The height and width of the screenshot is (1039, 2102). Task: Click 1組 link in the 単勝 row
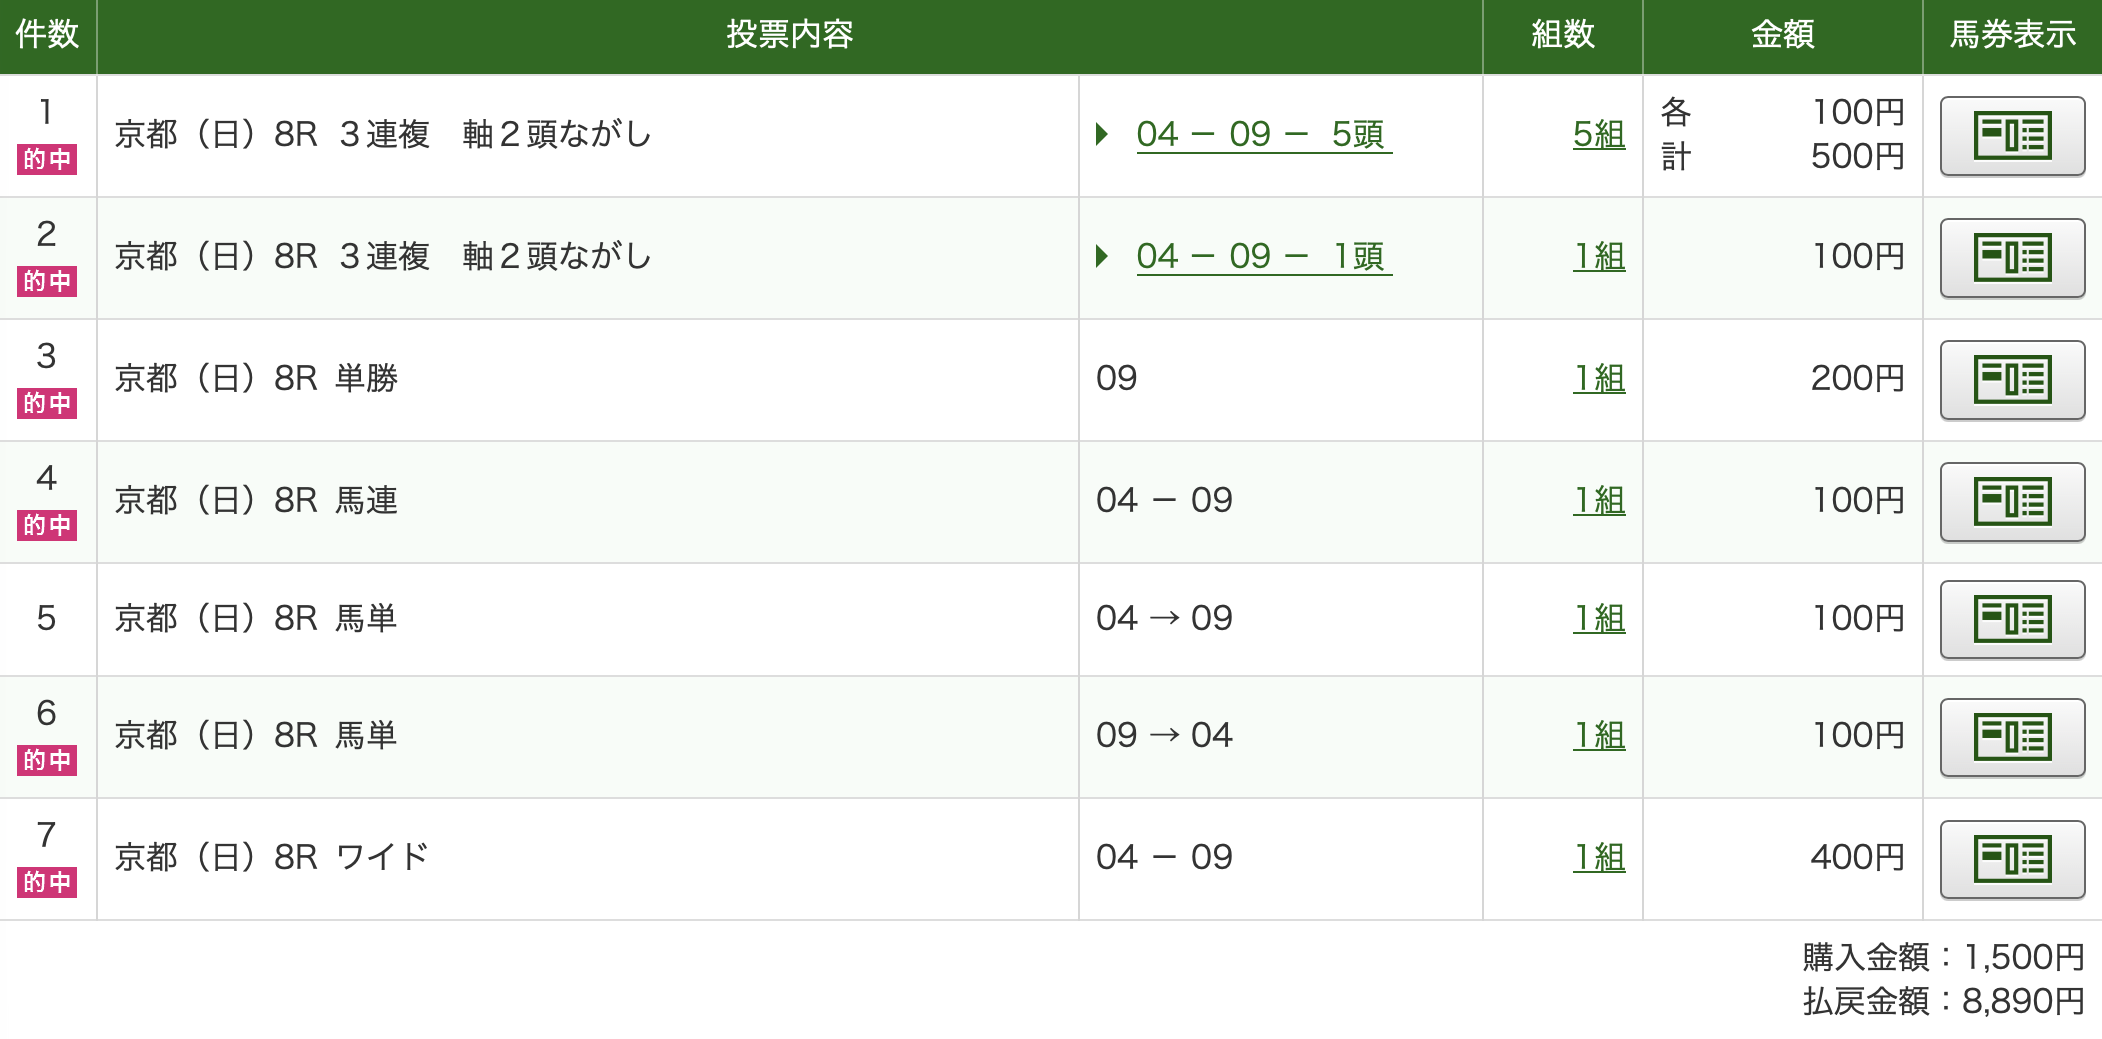click(1598, 378)
